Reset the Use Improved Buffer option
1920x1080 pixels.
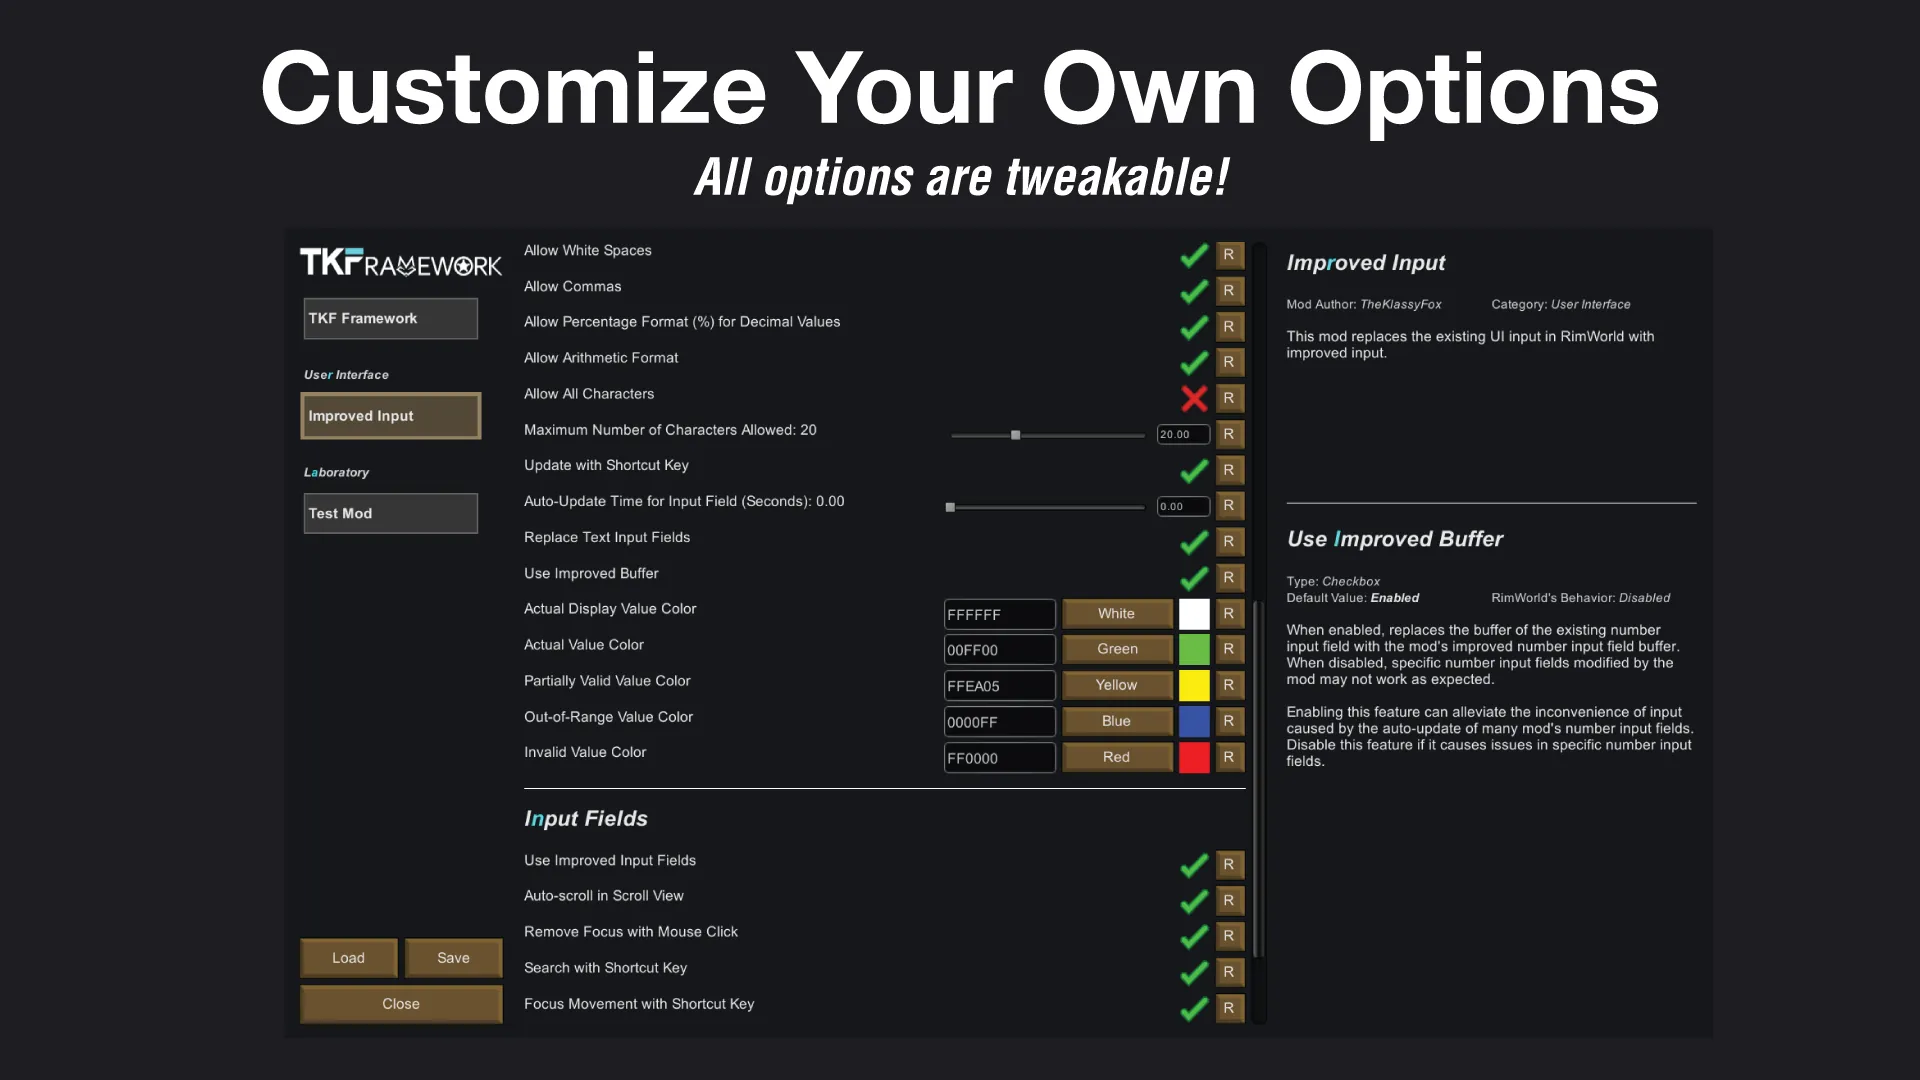tap(1229, 577)
